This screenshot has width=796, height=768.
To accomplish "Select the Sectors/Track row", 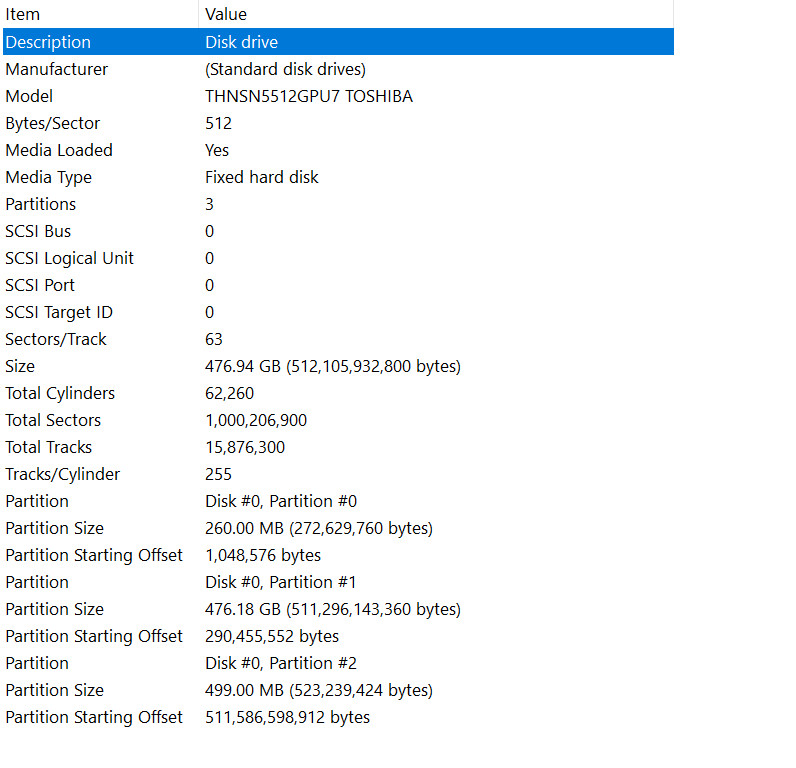I will pos(338,339).
